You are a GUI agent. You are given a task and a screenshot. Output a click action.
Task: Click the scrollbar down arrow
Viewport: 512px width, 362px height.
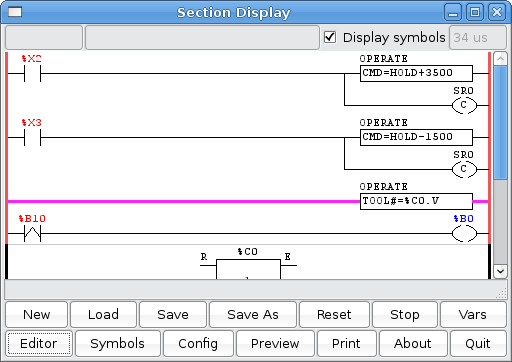click(x=500, y=271)
